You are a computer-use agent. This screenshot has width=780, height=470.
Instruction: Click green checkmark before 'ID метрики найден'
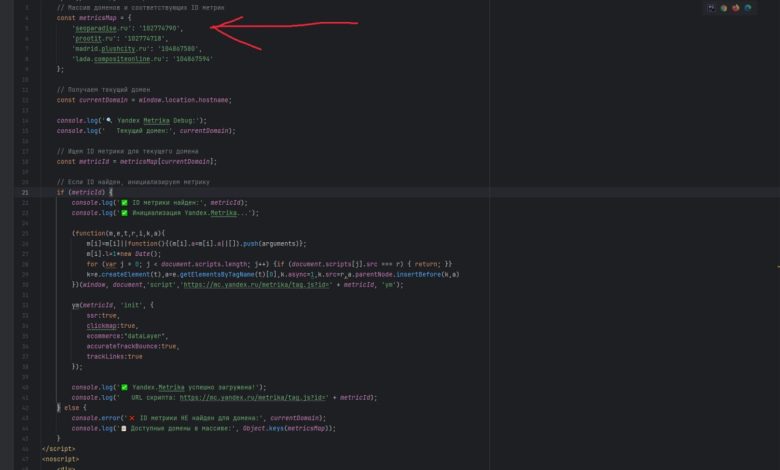(x=124, y=202)
